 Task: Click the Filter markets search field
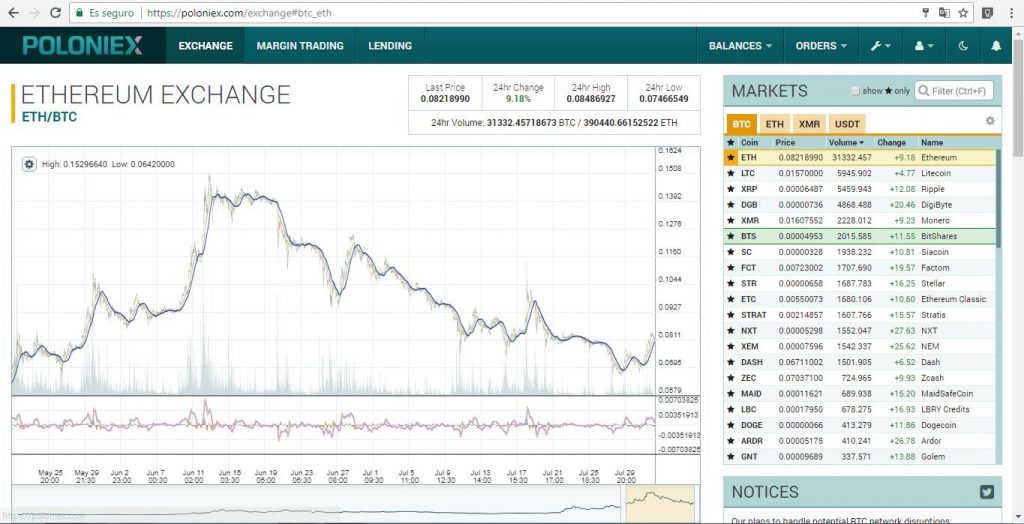954,91
